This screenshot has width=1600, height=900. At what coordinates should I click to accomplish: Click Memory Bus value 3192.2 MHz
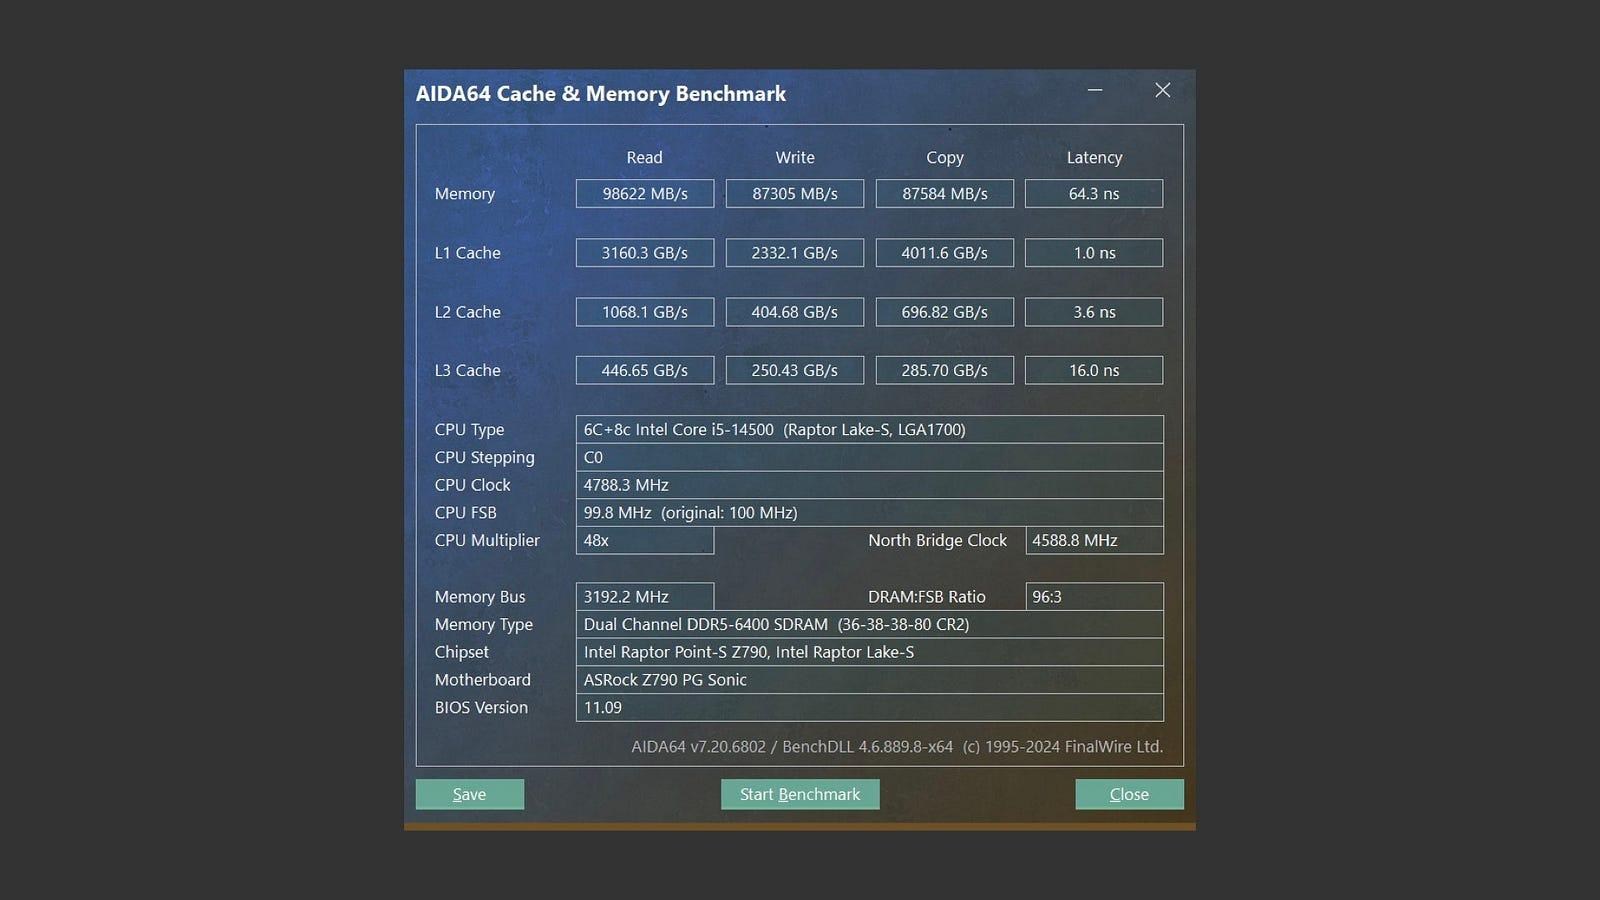[645, 596]
